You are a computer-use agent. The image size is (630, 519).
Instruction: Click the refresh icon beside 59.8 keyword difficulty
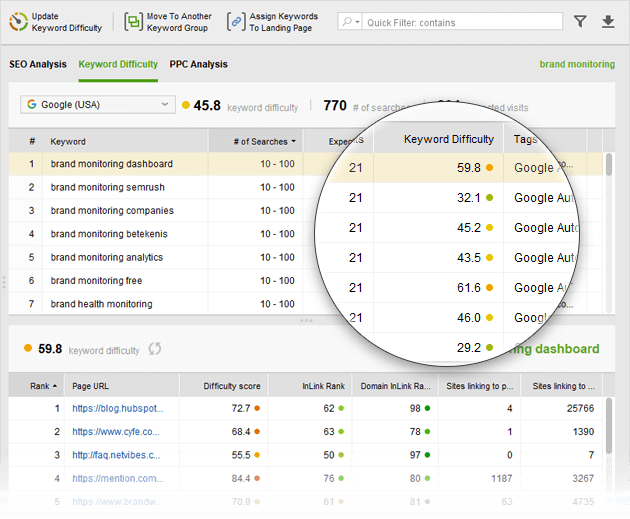click(x=155, y=350)
